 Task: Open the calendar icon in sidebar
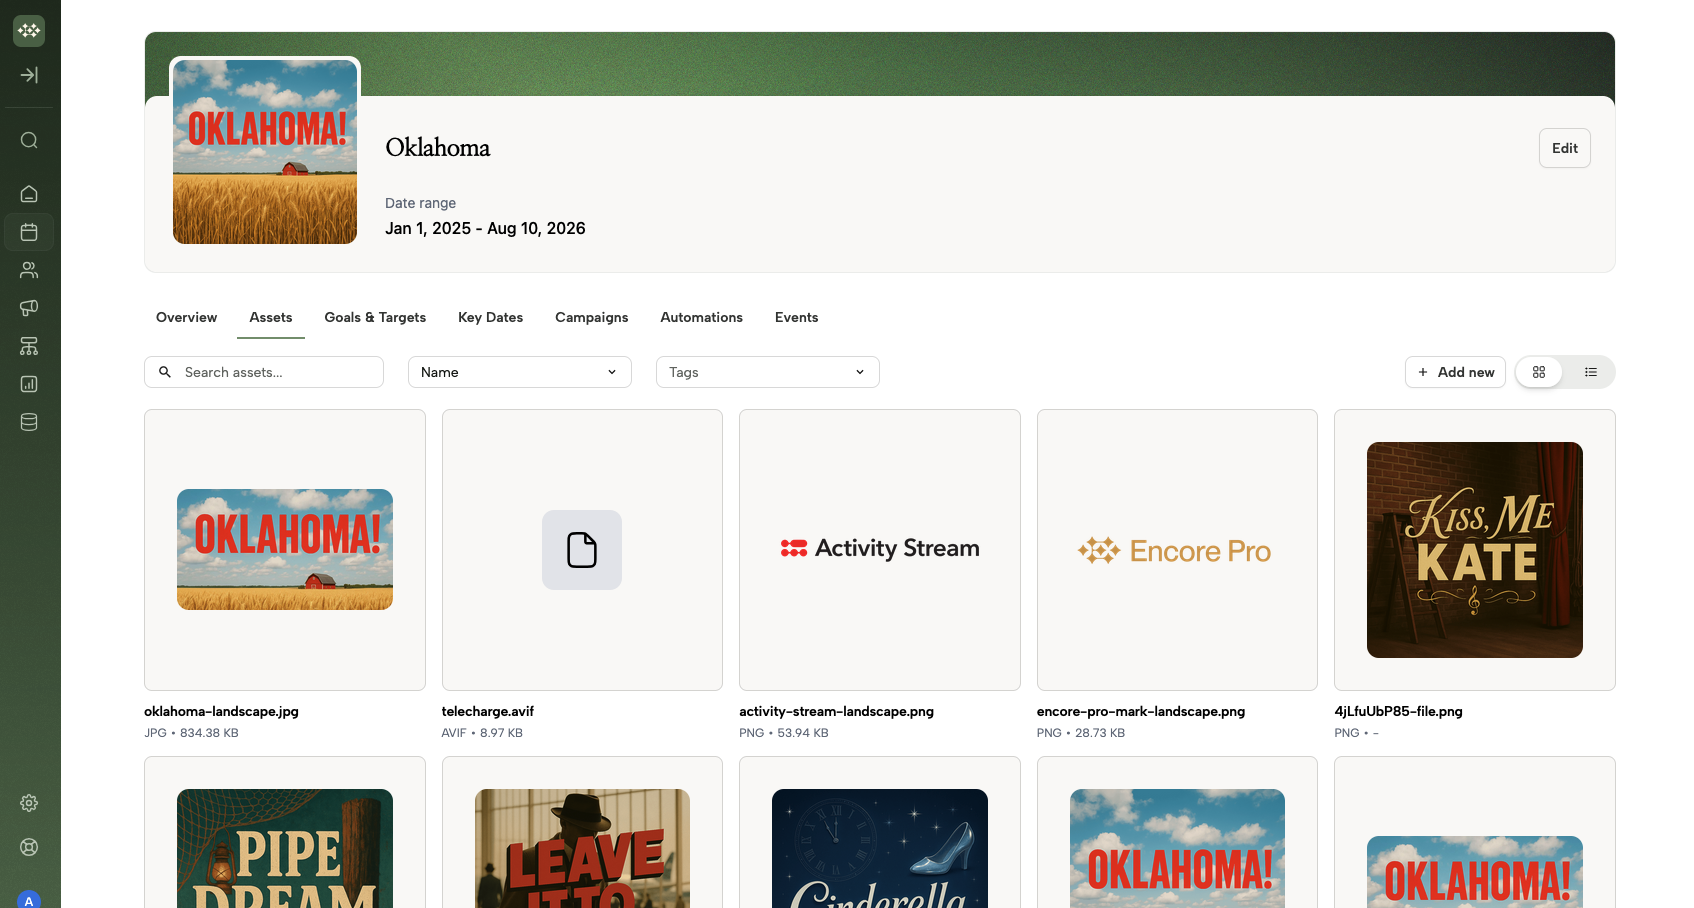(x=29, y=232)
